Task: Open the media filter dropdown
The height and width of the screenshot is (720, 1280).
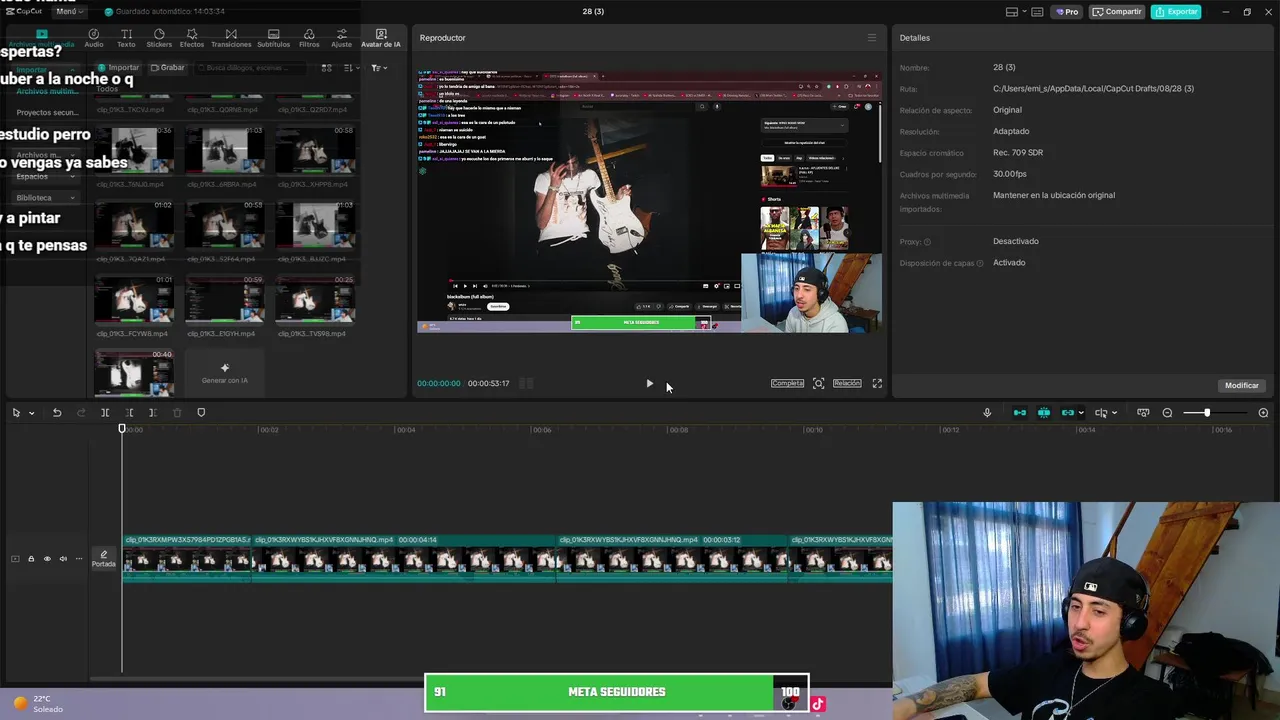Action: (x=378, y=68)
